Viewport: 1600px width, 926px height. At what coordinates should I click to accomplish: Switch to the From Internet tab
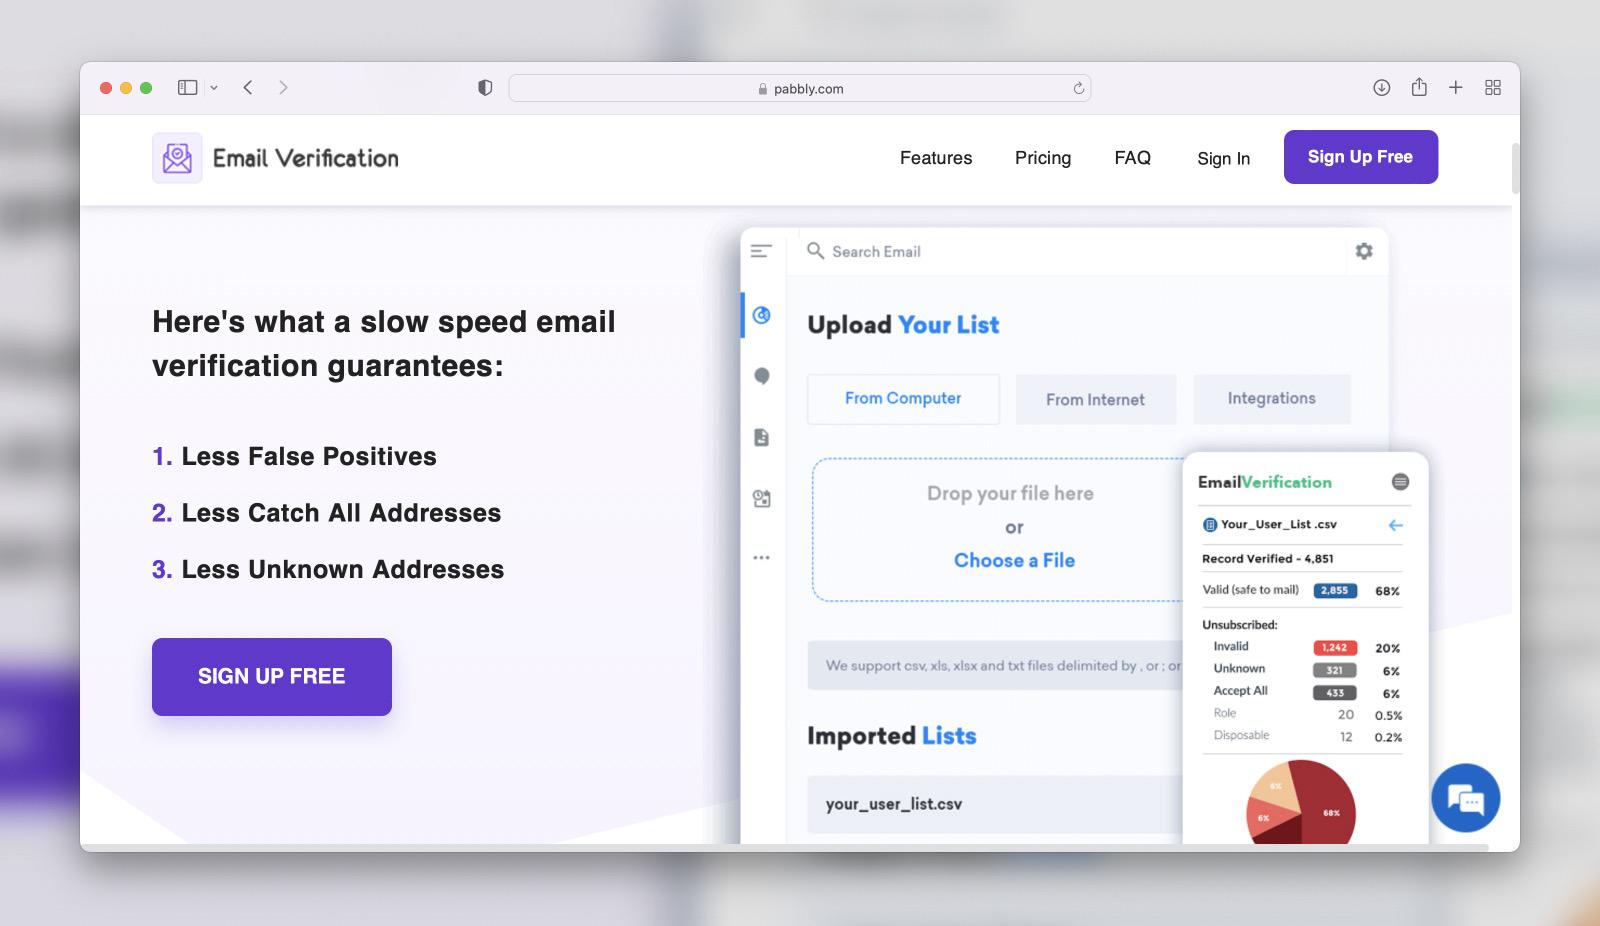tap(1096, 400)
